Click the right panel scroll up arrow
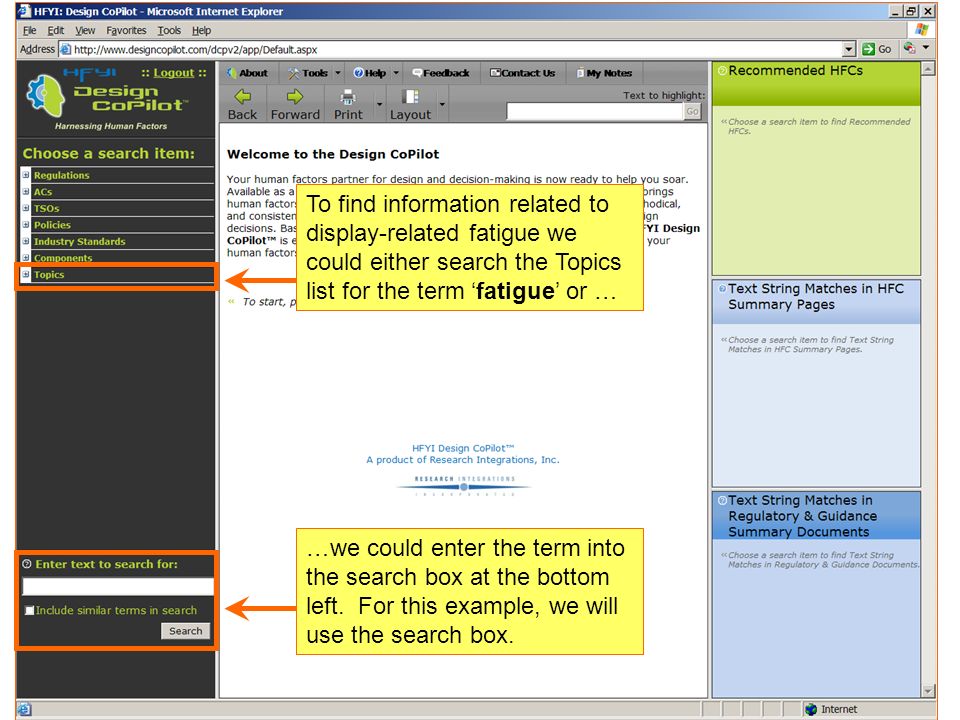960x720 pixels. [x=928, y=68]
